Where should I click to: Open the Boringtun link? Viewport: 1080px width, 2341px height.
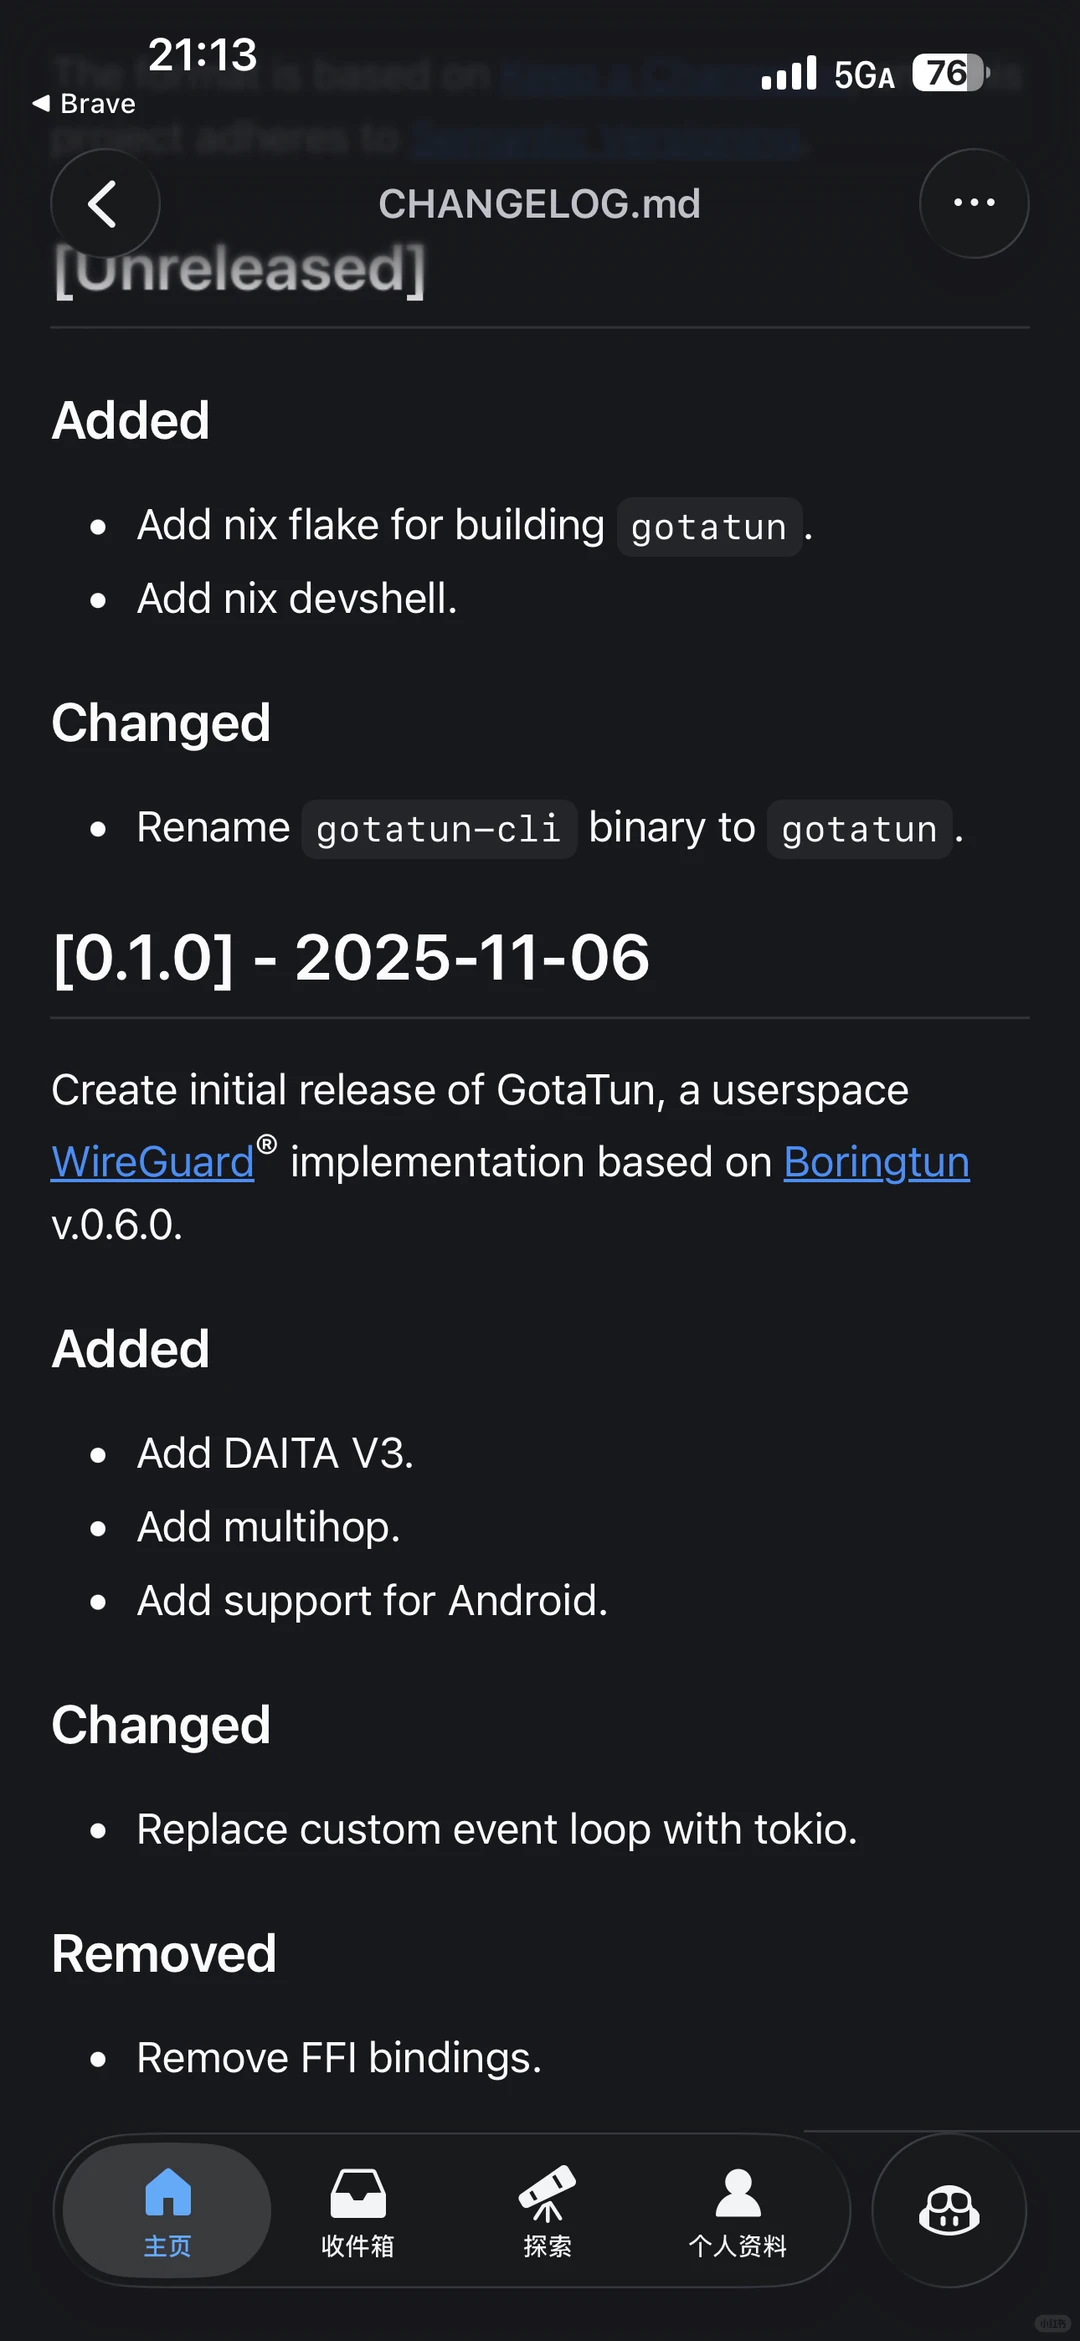(876, 1163)
